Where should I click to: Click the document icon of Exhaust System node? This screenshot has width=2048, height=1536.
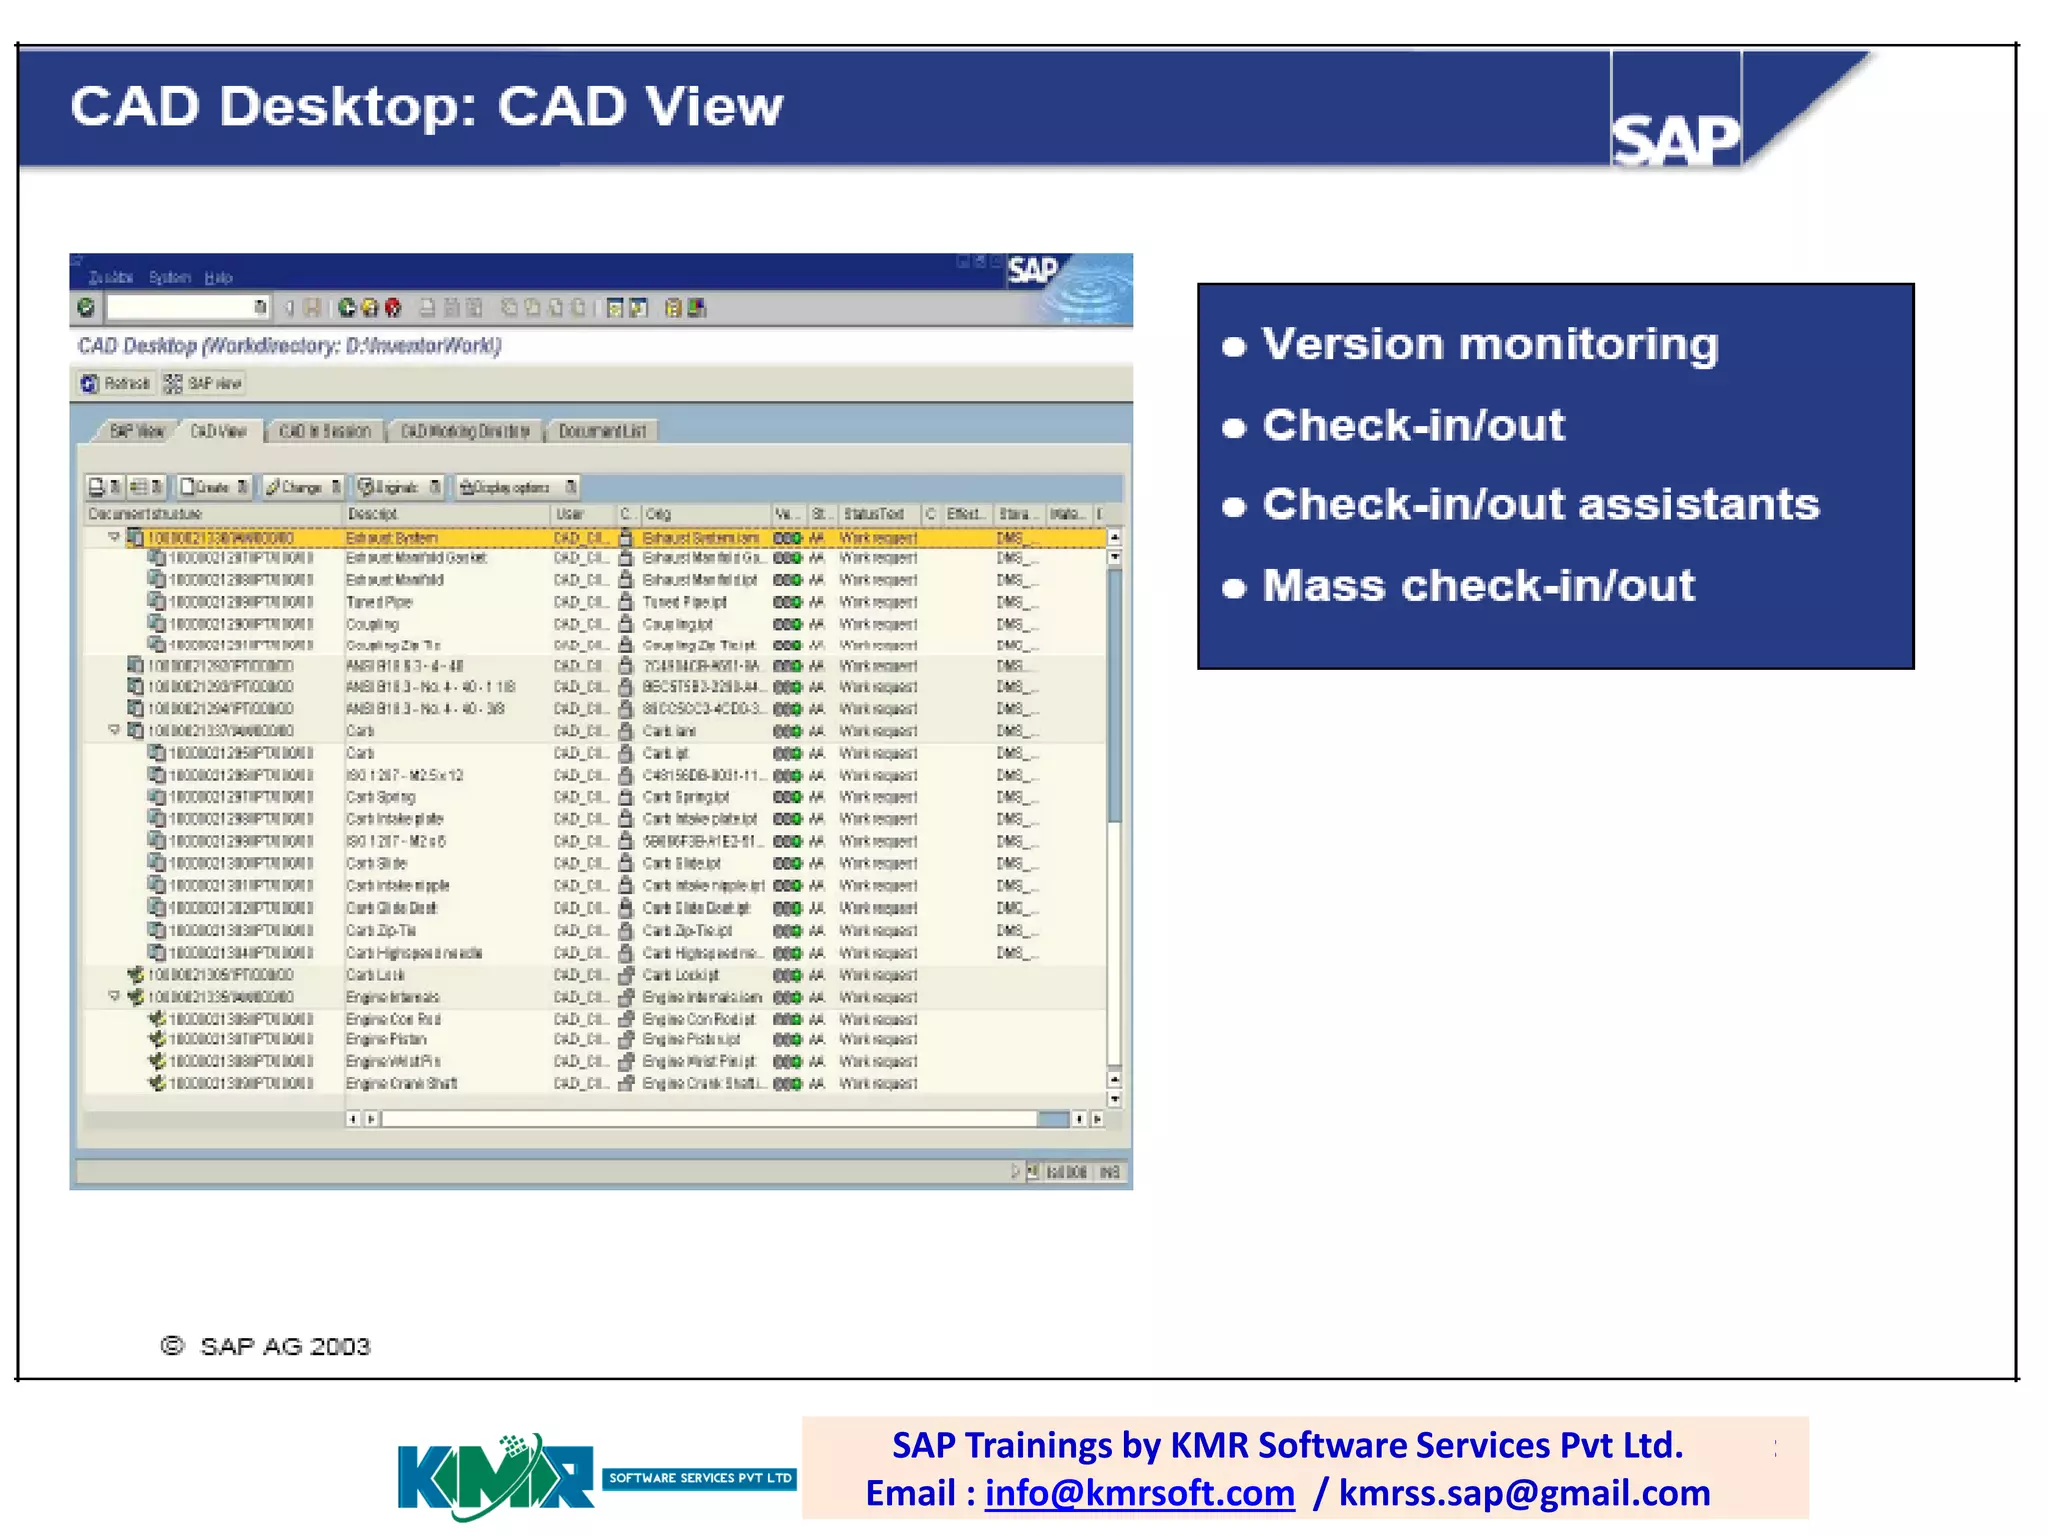135,537
